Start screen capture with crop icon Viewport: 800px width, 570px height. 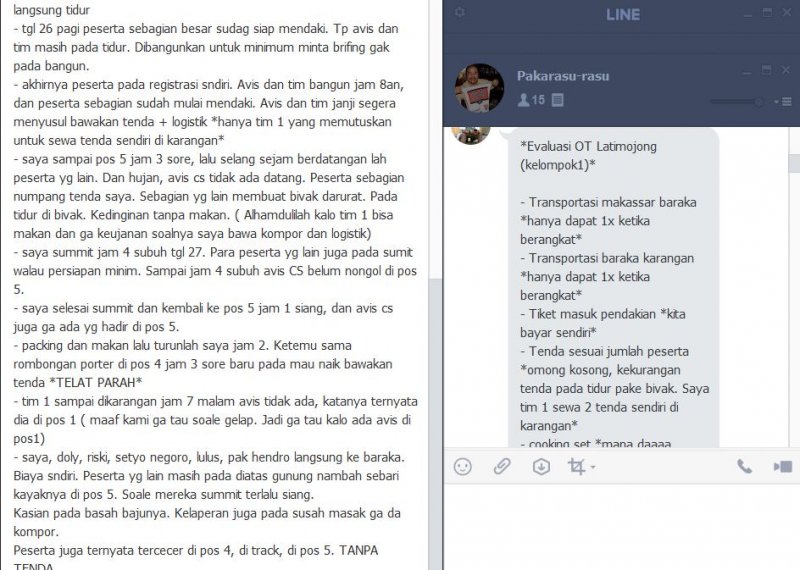(x=577, y=466)
